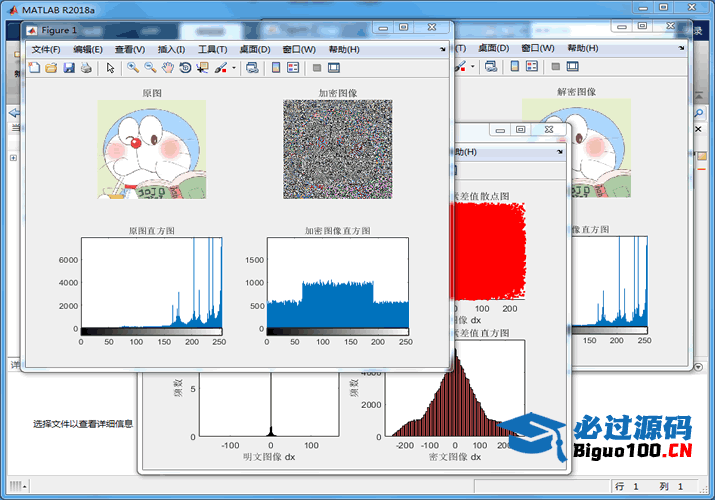Click Show Plot Tools icon in Figure 1
The height and width of the screenshot is (500, 715).
pos(334,68)
